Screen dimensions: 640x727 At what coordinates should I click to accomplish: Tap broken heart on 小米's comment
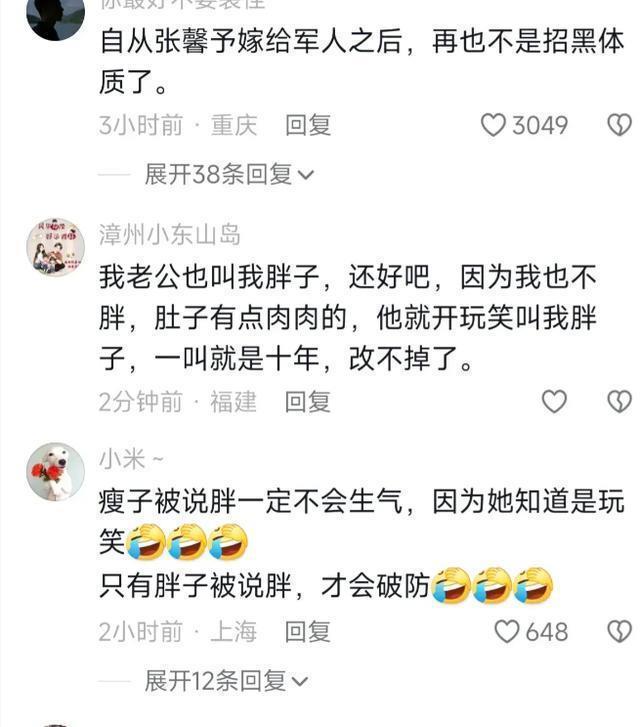[620, 631]
